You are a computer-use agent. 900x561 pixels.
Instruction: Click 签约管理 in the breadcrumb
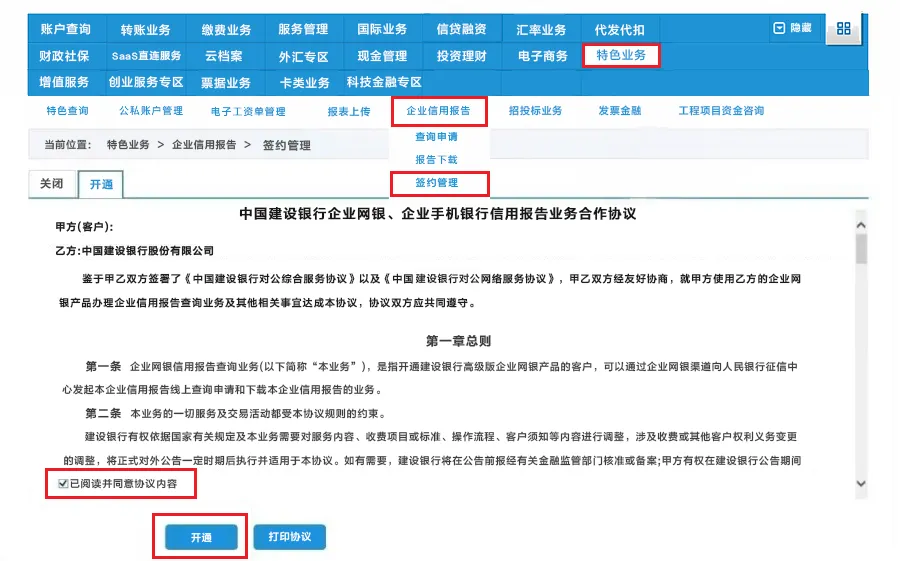click(x=286, y=145)
